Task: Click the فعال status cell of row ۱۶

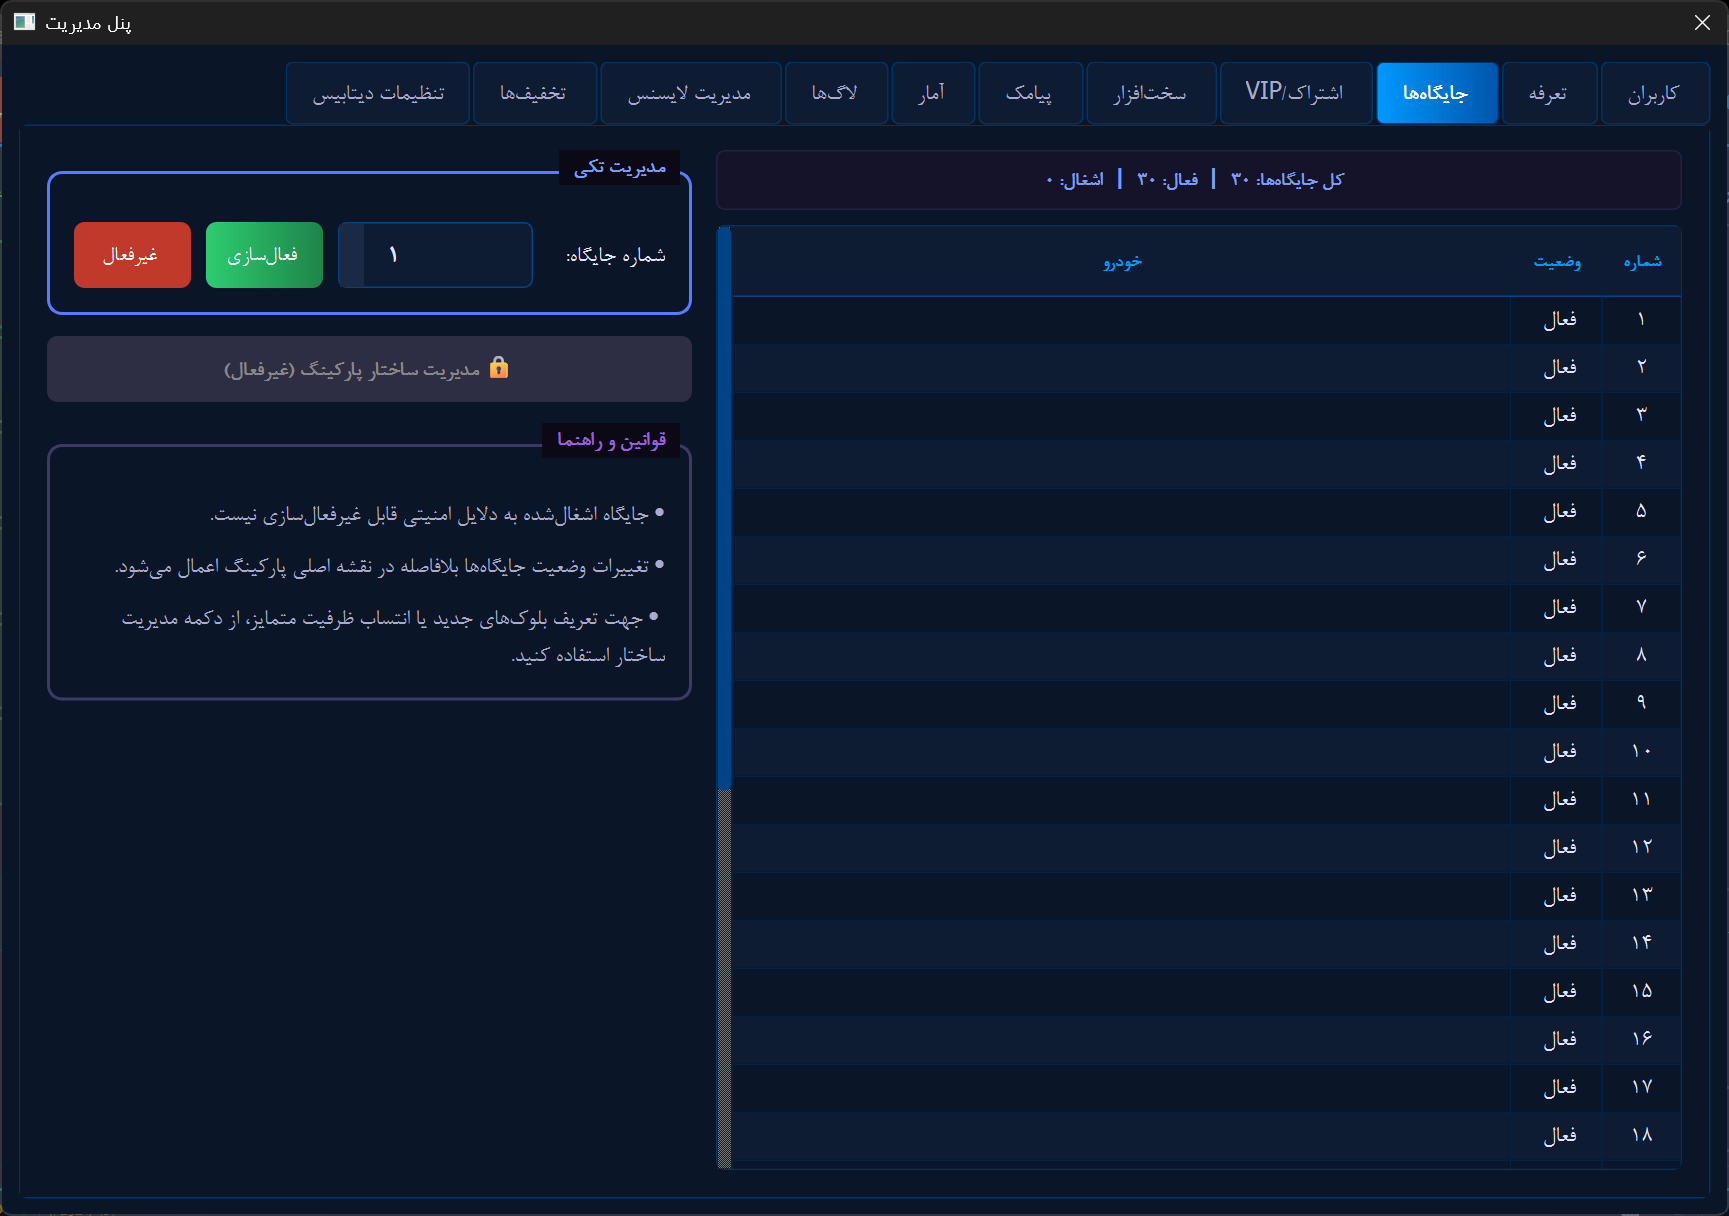Action: point(1557,1039)
